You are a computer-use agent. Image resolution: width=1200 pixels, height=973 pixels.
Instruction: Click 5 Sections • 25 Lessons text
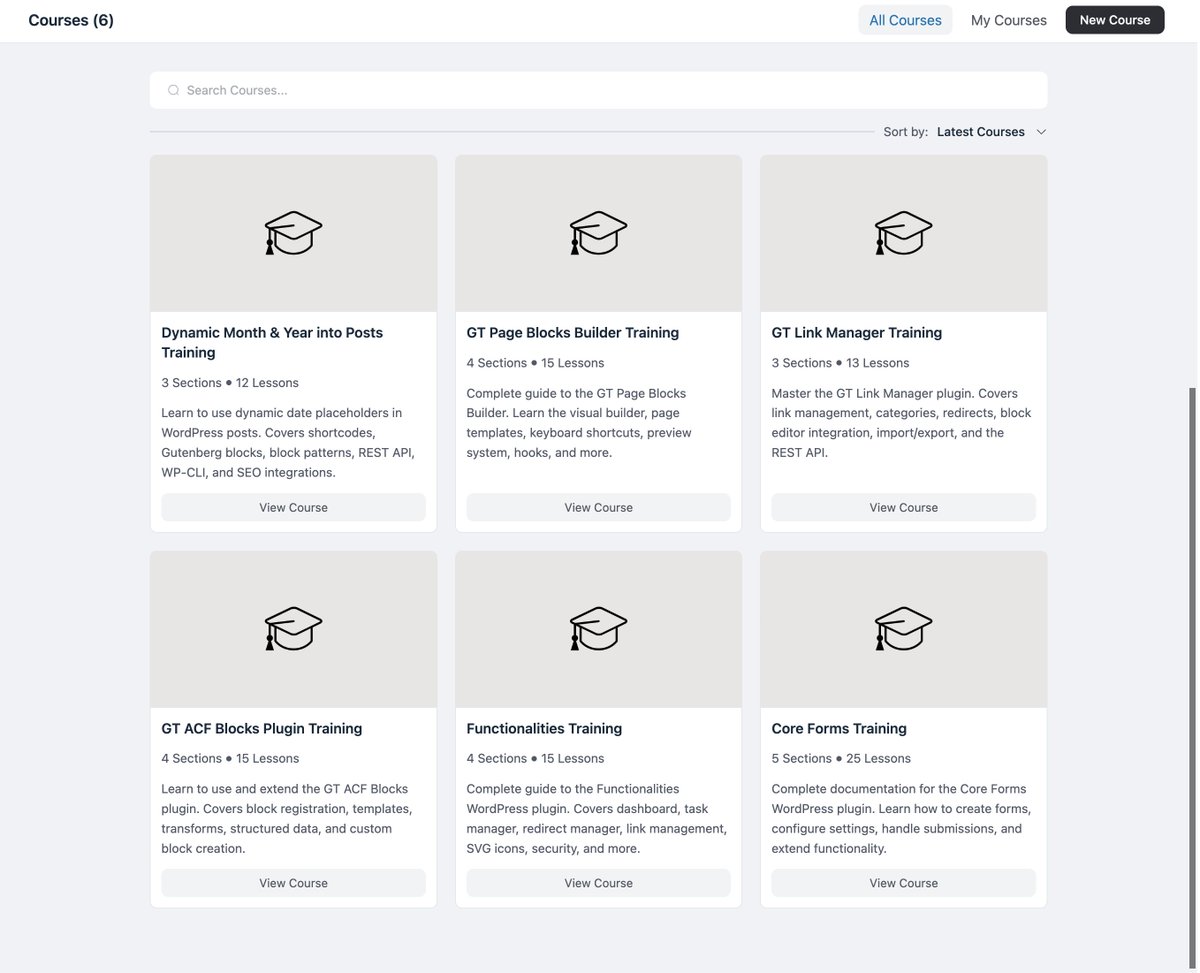pyautogui.click(x=841, y=759)
